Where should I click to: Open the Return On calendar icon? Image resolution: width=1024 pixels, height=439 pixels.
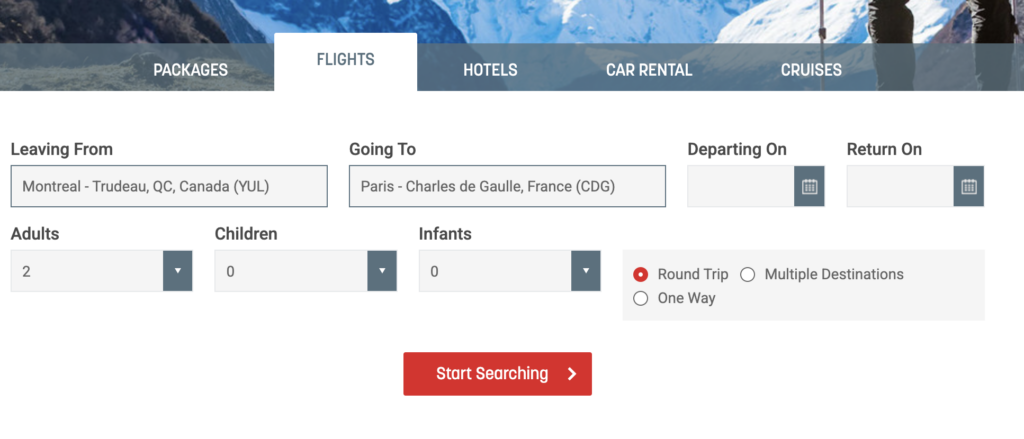(968, 186)
